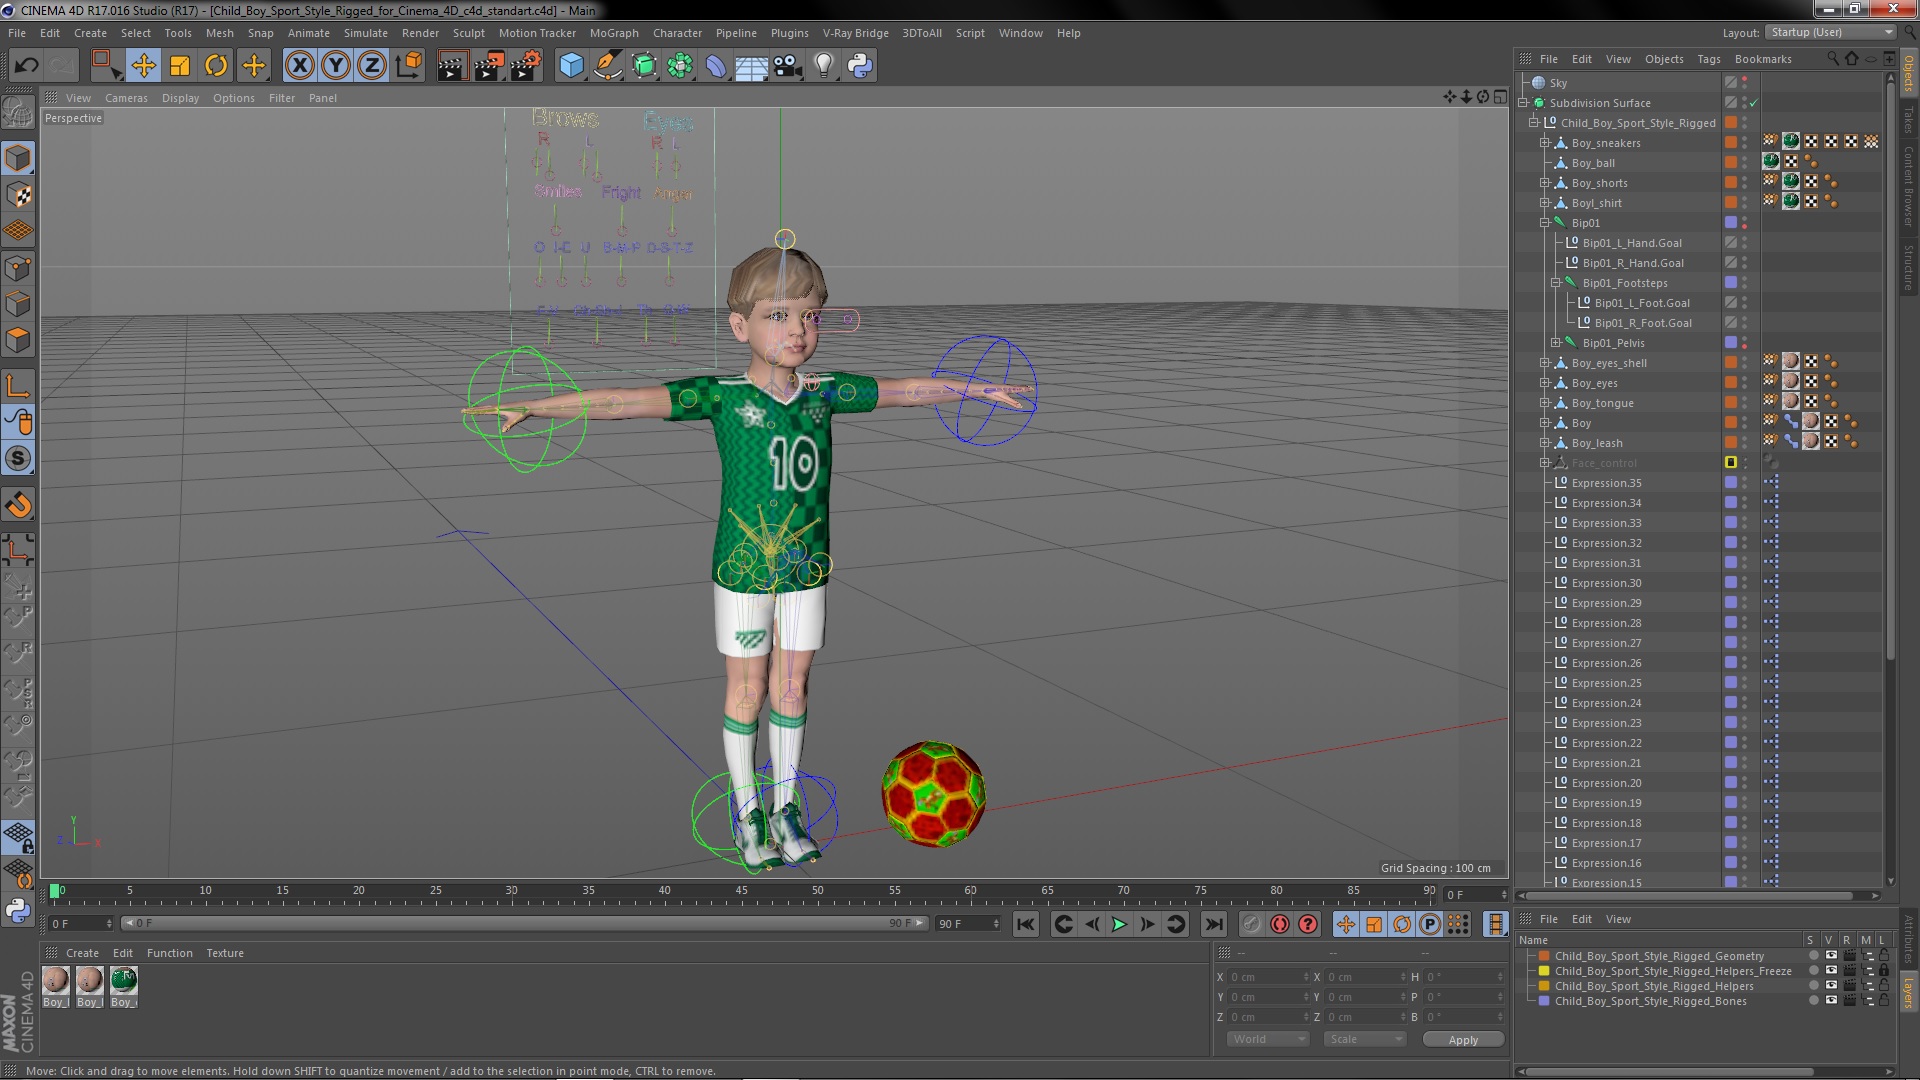The height and width of the screenshot is (1080, 1920).
Task: Open the spline Pen tool icon
Action: click(607, 66)
